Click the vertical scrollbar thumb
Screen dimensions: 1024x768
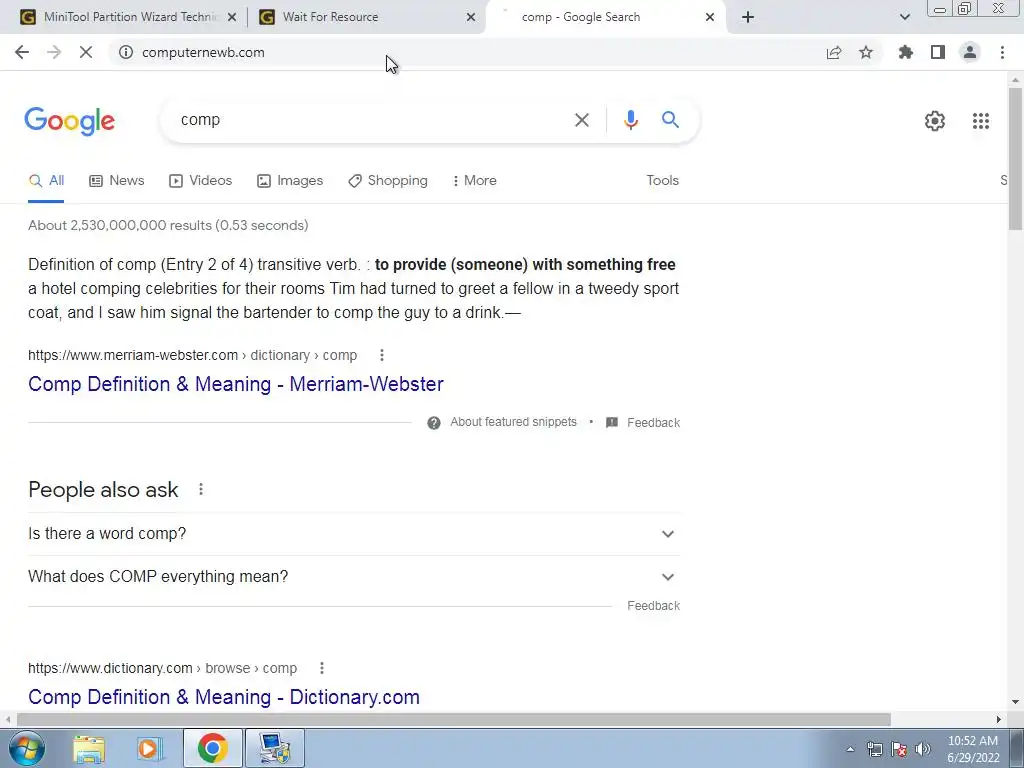[x=1015, y=158]
